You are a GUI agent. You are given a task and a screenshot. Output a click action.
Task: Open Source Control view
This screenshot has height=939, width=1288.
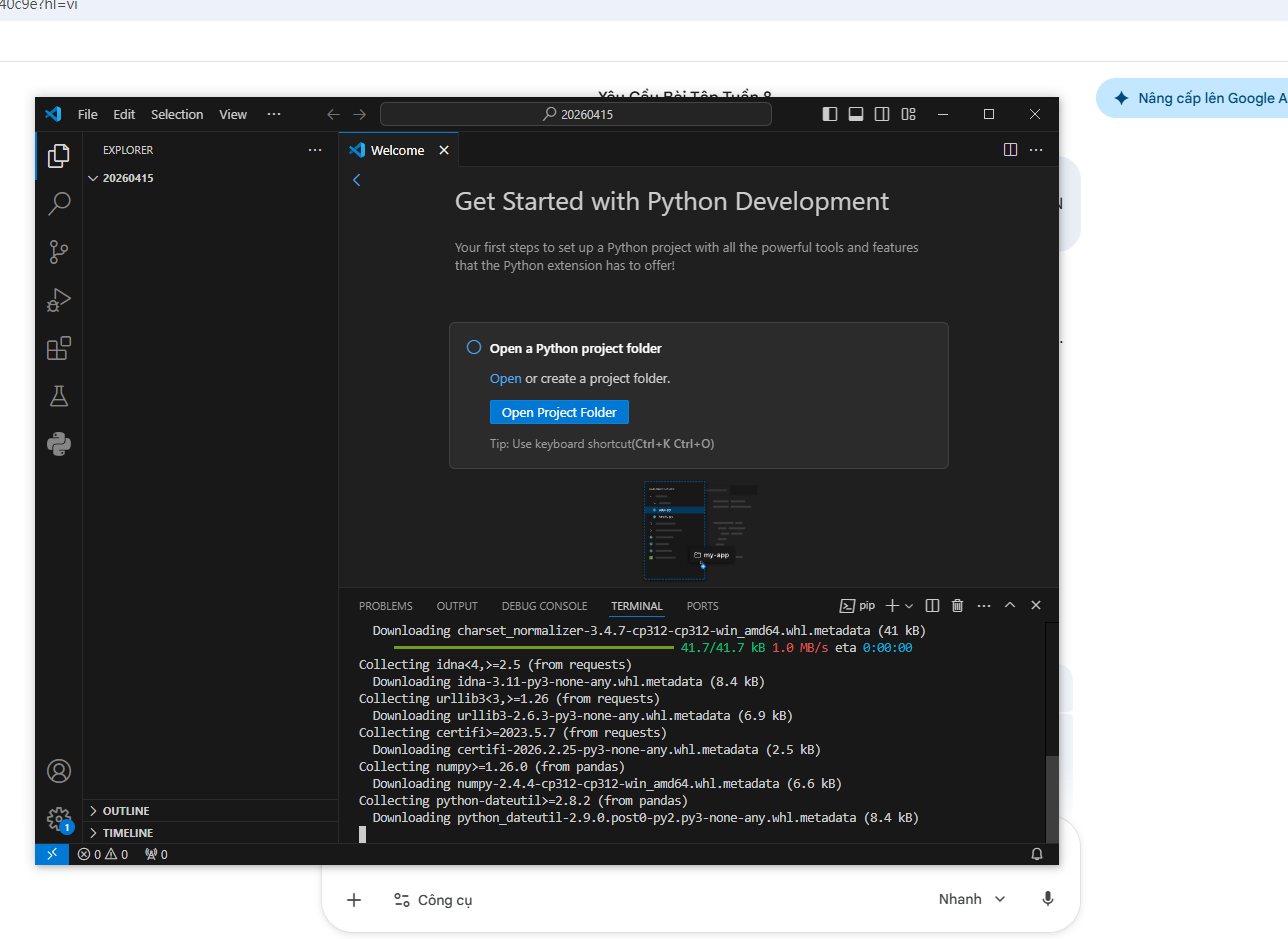59,252
